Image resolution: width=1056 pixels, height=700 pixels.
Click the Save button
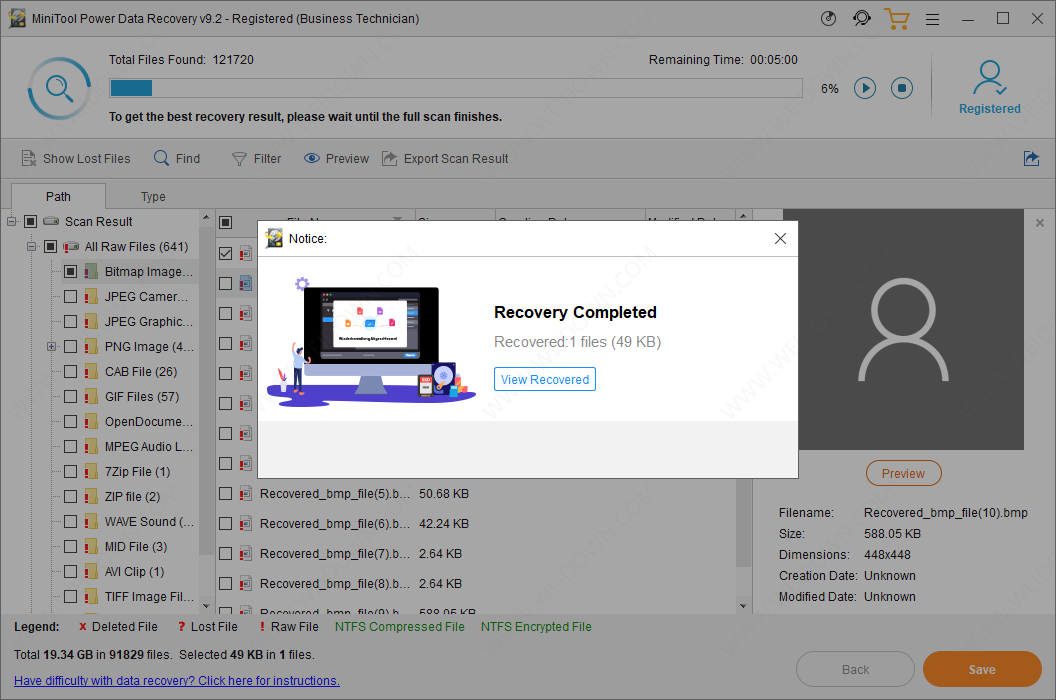982,670
